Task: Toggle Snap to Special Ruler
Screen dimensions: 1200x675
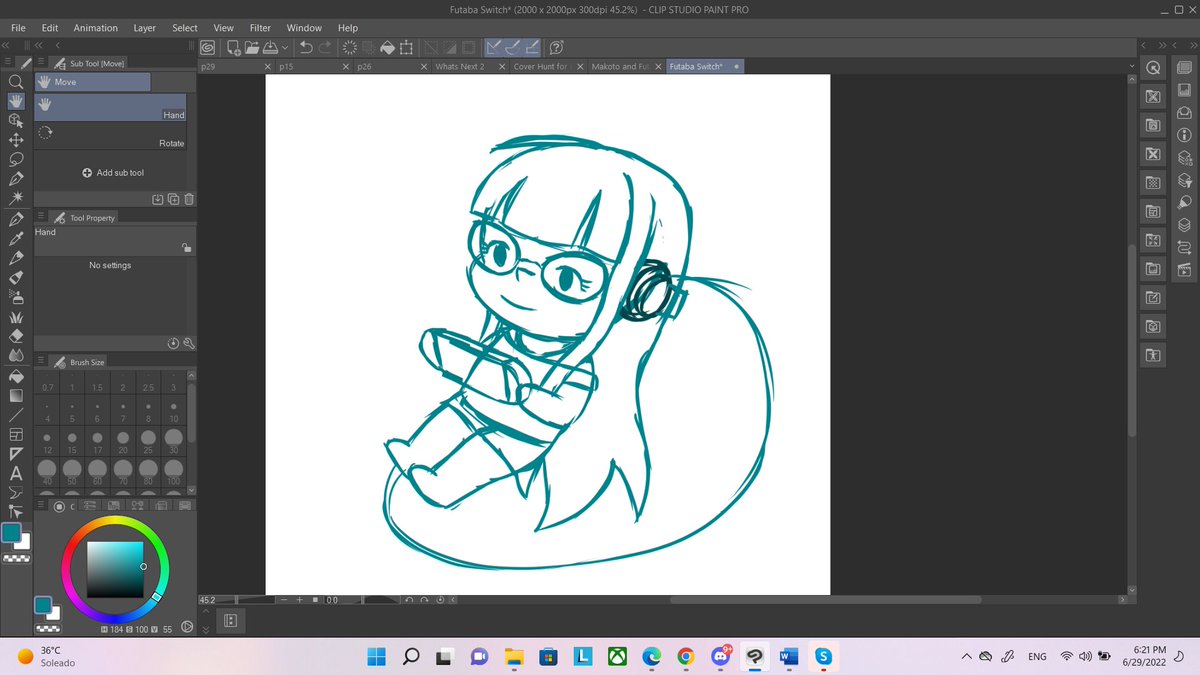Action: pyautogui.click(x=513, y=47)
